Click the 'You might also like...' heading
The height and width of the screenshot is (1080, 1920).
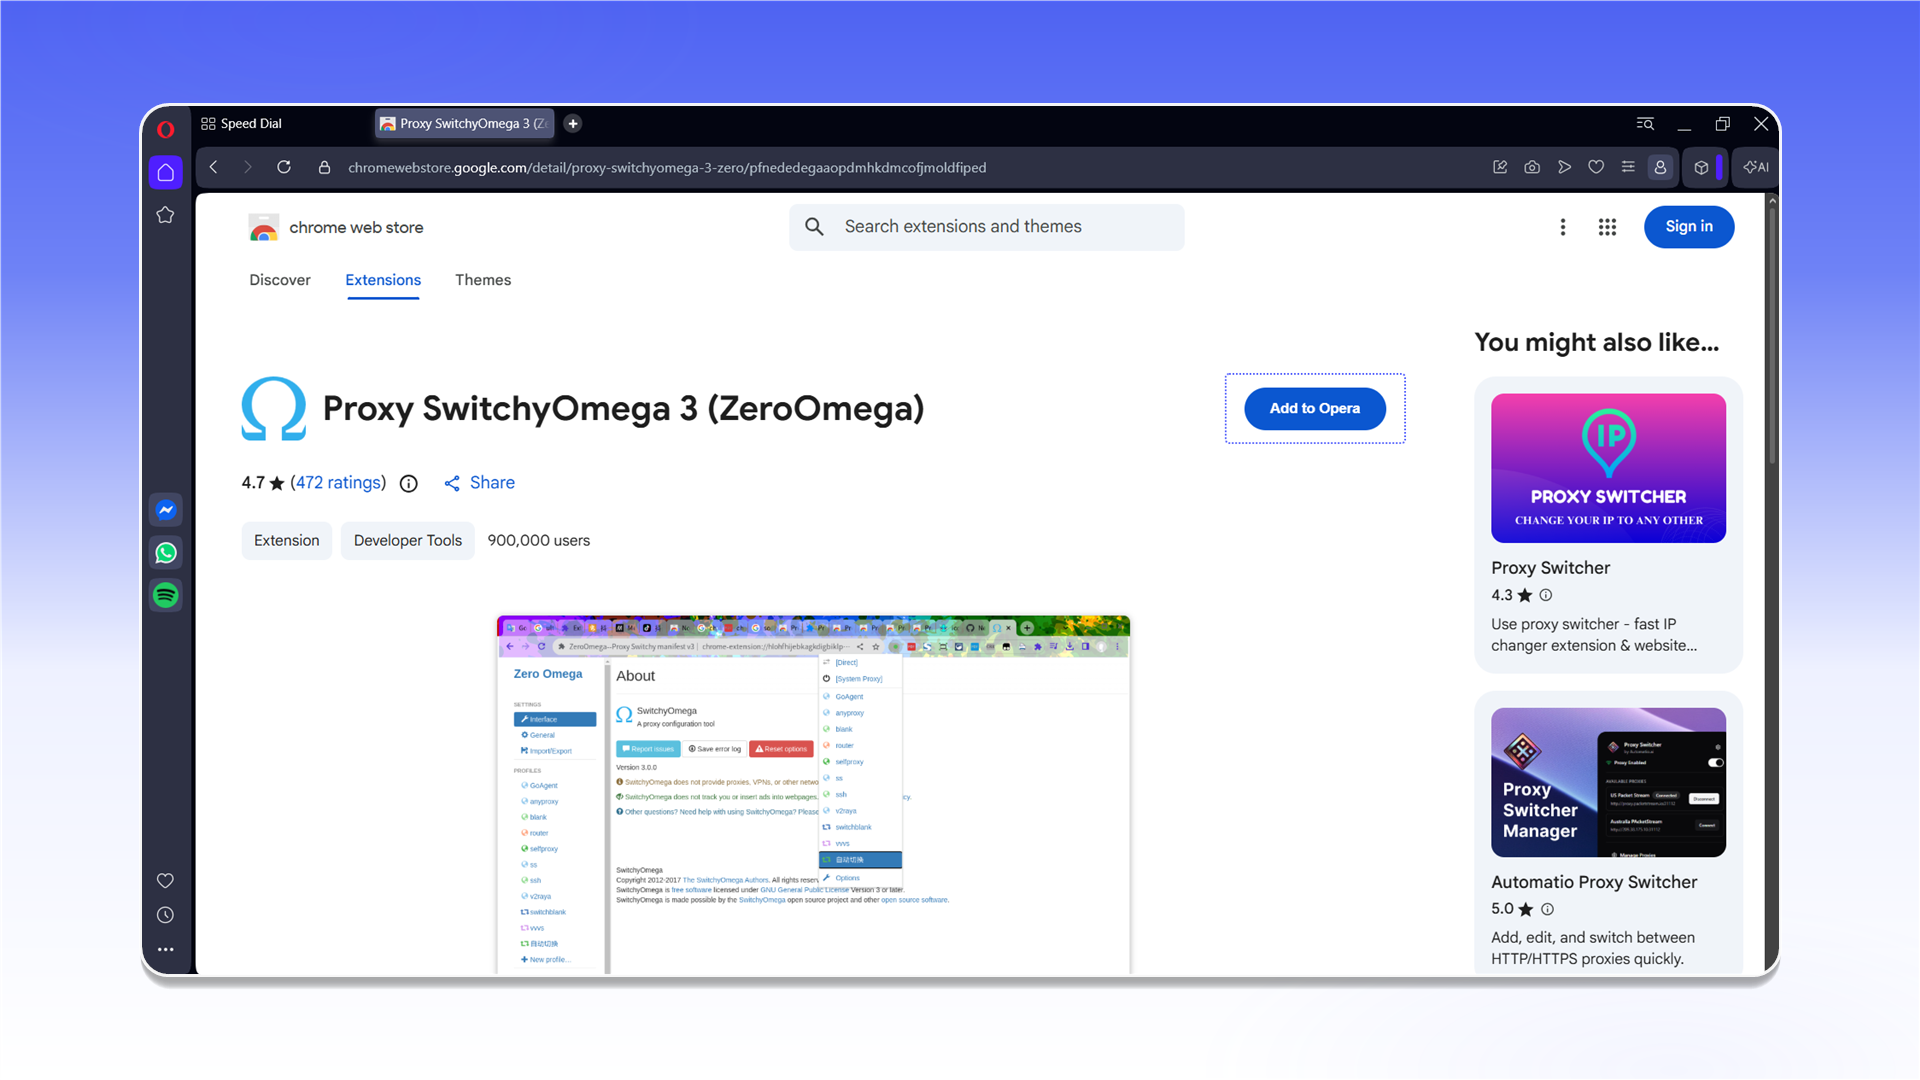tap(1597, 343)
